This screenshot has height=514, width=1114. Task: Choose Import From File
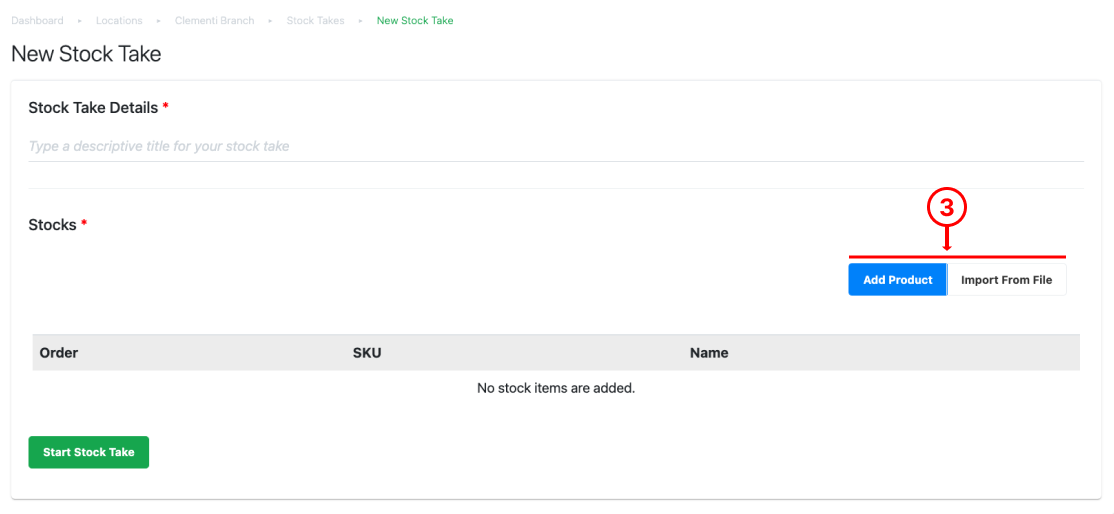coord(1006,280)
